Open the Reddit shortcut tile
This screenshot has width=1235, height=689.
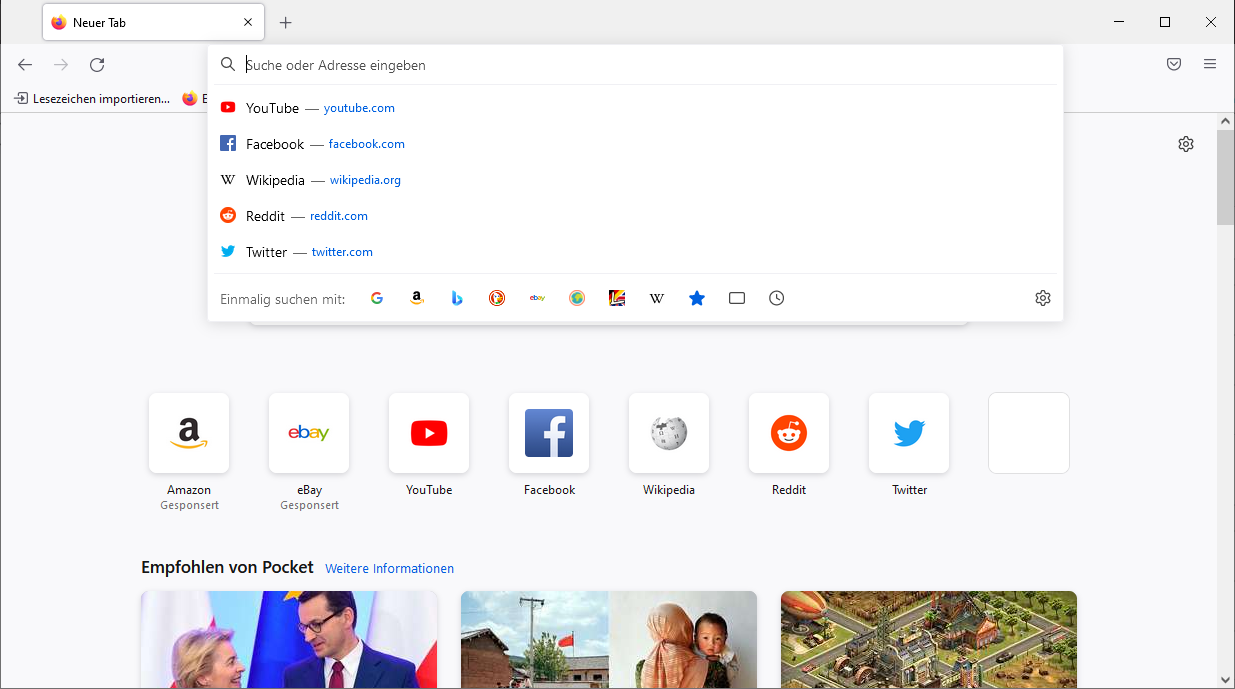[x=789, y=433]
